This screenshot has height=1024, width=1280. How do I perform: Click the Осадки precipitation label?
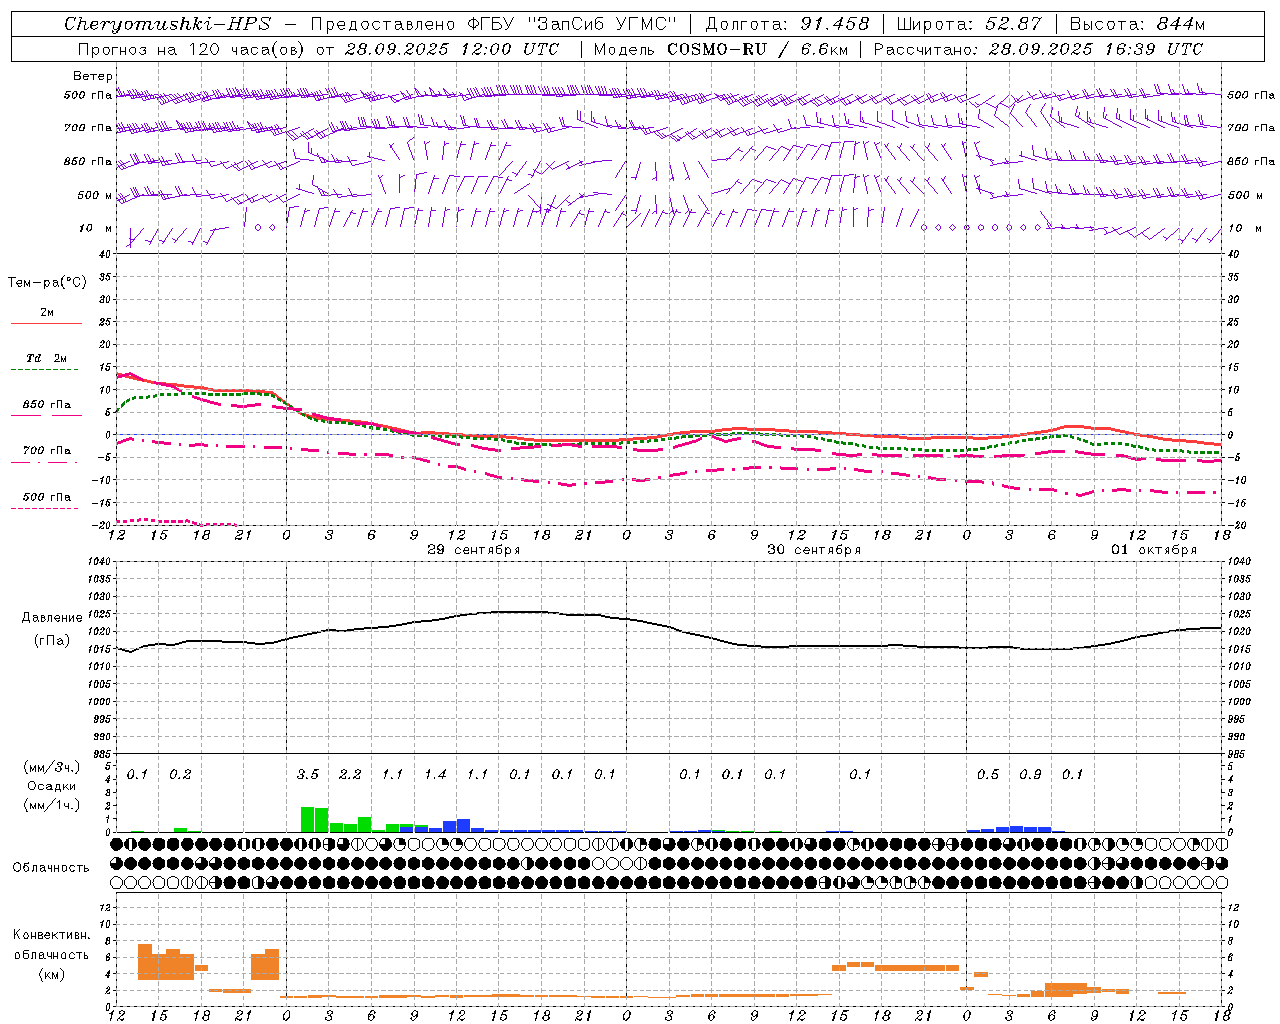(x=51, y=787)
